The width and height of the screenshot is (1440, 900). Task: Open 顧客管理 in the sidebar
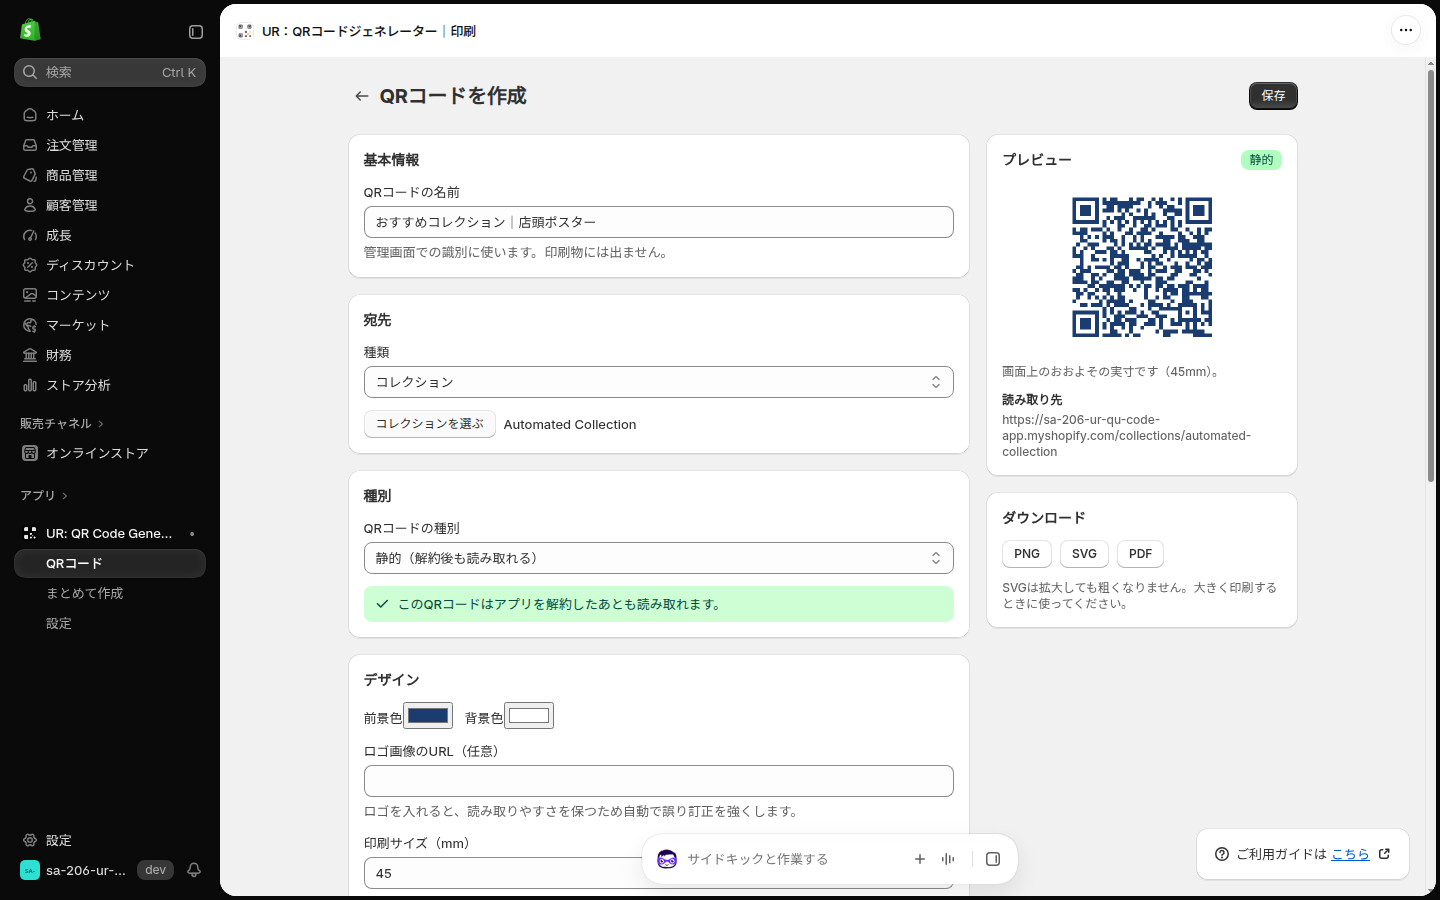tap(110, 205)
